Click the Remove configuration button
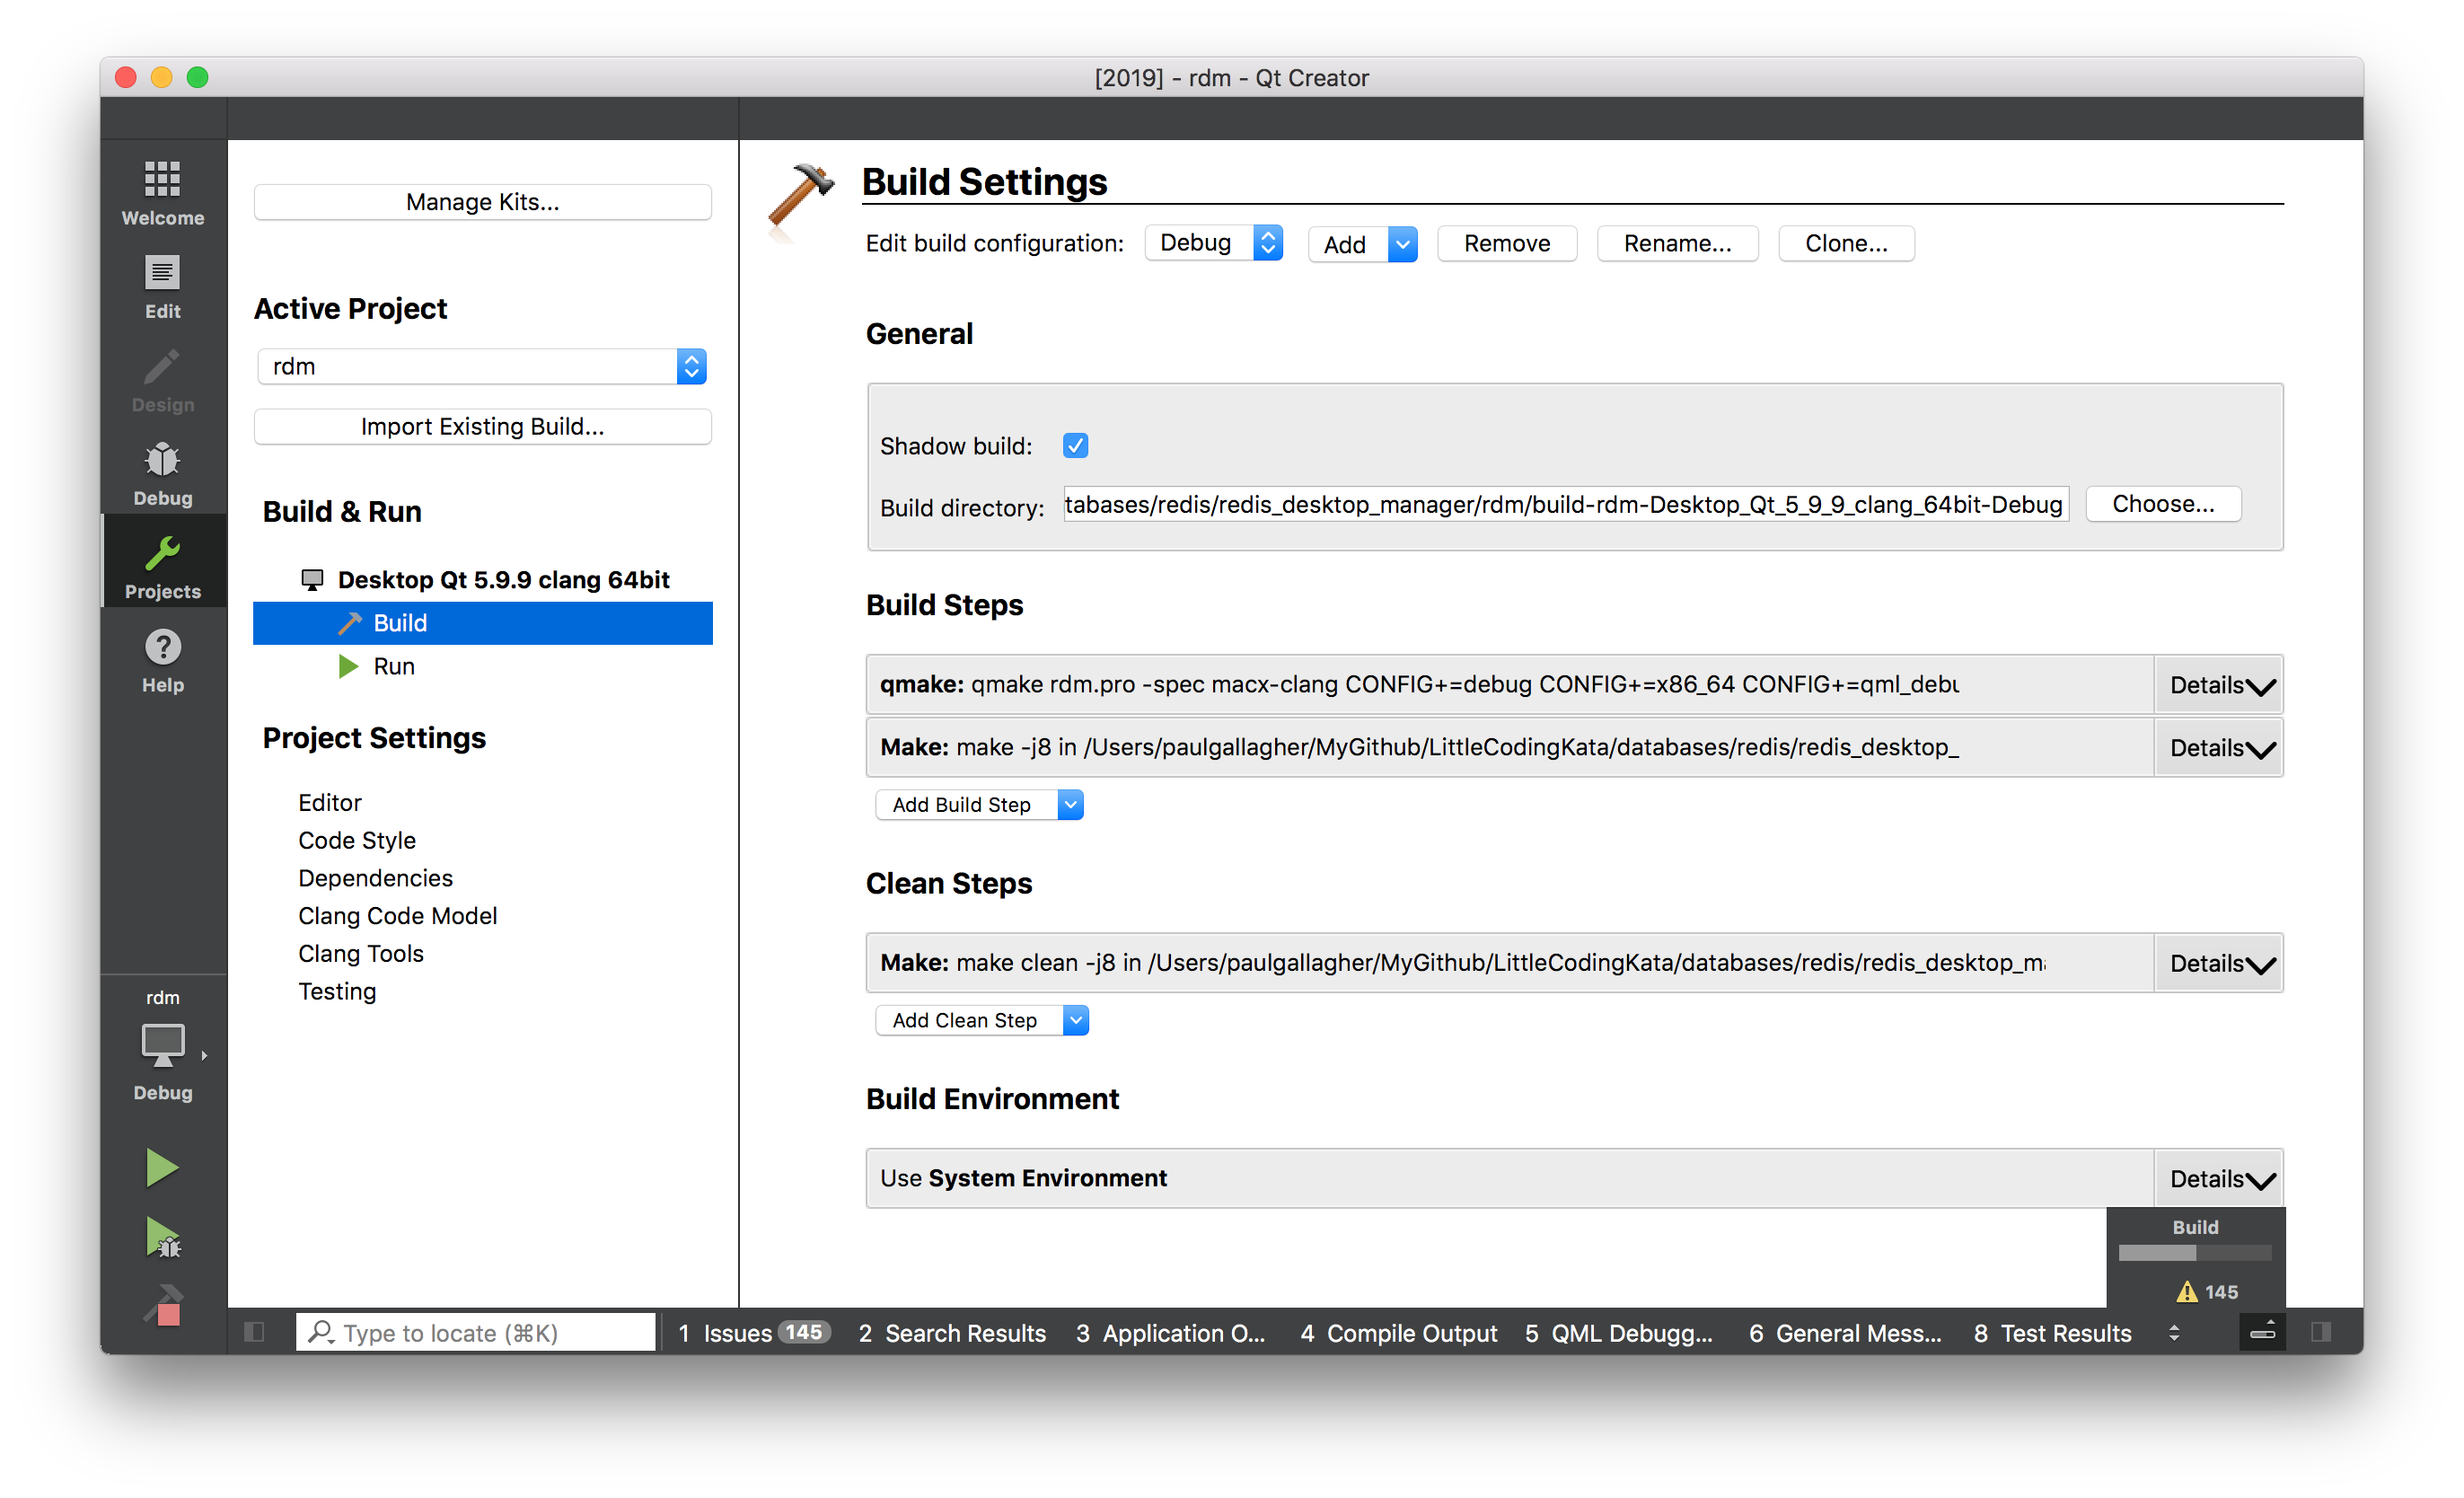The width and height of the screenshot is (2464, 1498). 1507,244
